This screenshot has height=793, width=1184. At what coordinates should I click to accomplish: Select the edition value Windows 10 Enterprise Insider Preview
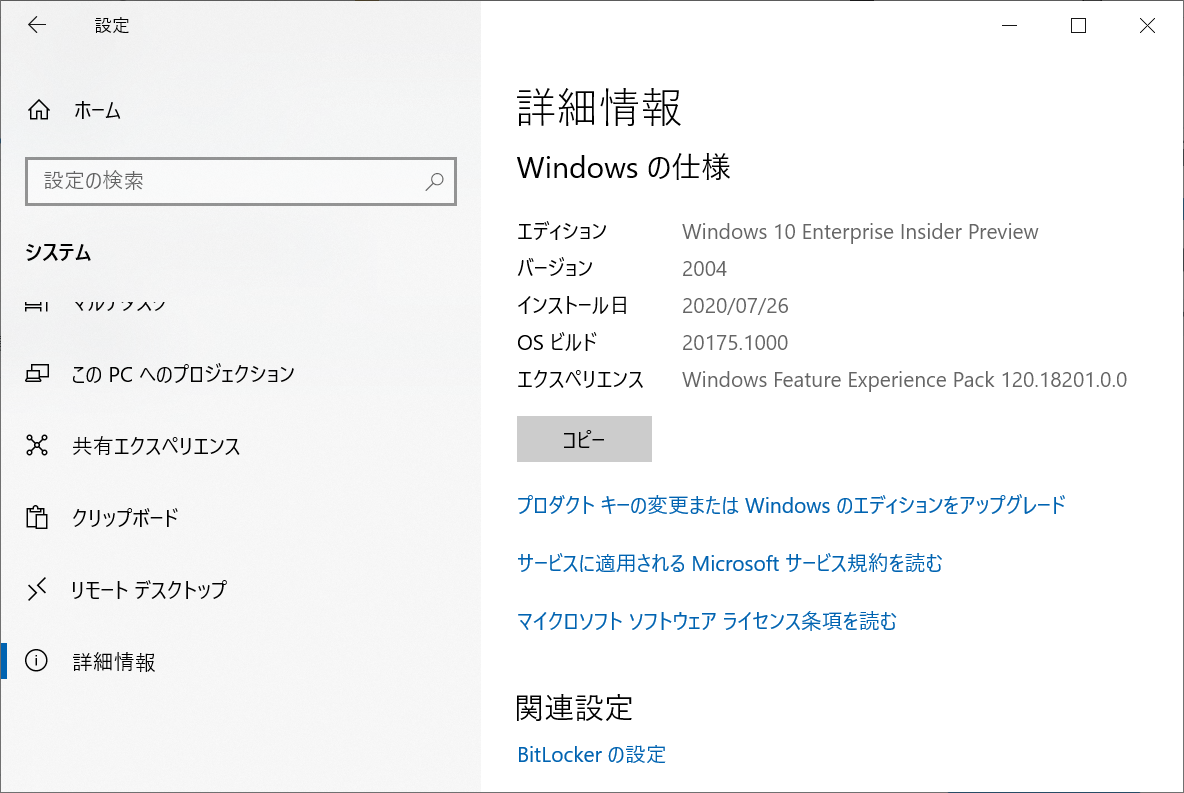click(860, 232)
